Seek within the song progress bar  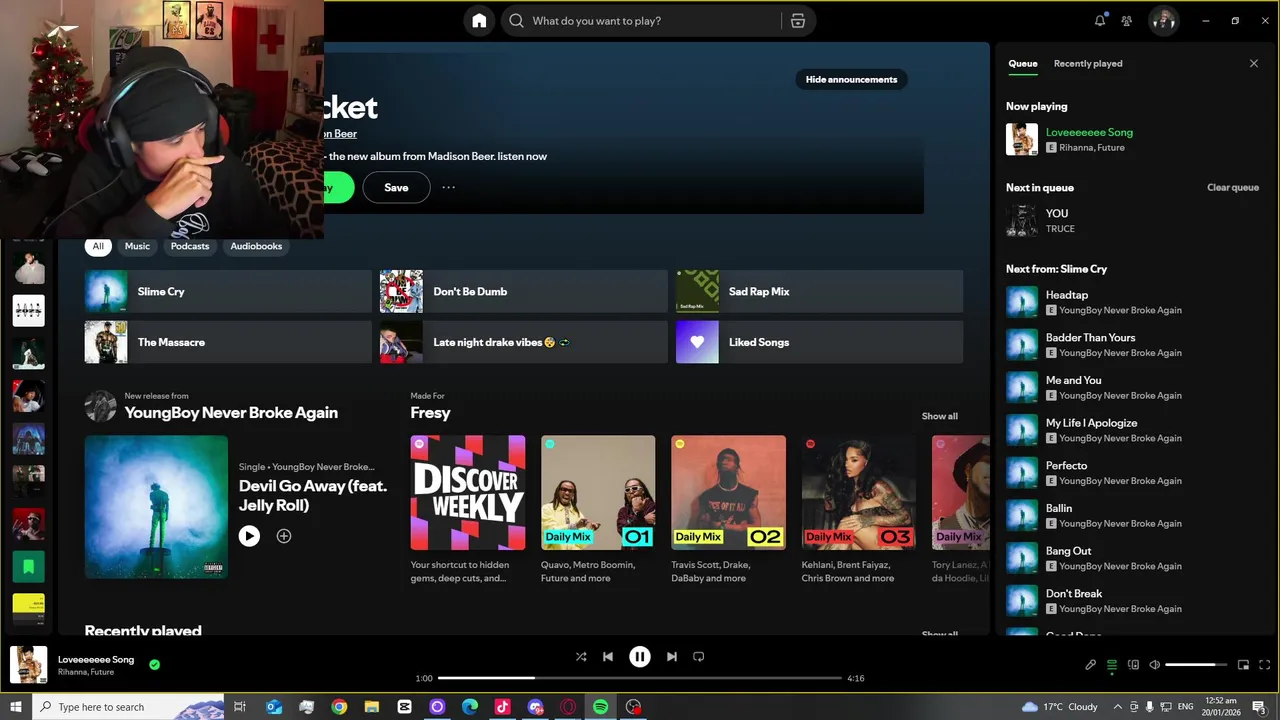point(640,678)
